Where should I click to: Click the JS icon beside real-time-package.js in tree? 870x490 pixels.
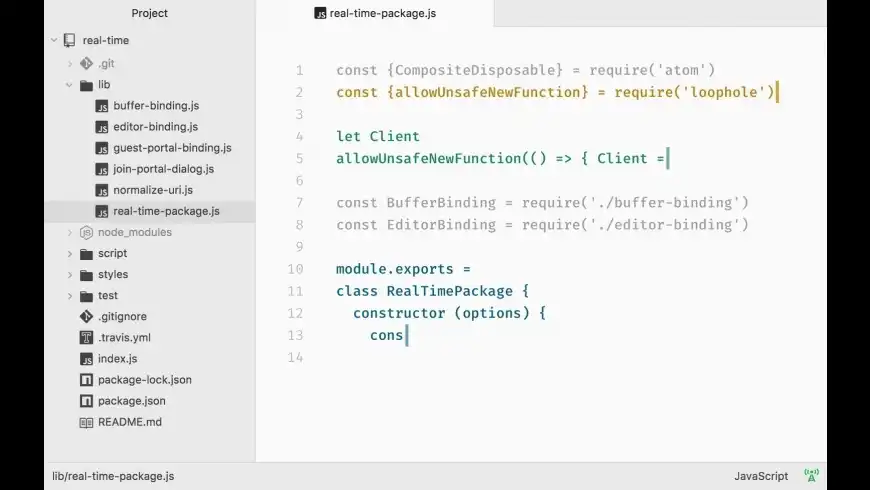coord(102,211)
